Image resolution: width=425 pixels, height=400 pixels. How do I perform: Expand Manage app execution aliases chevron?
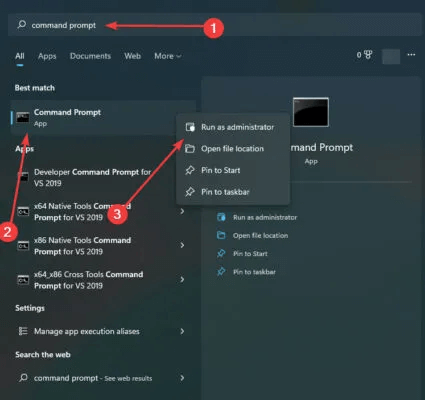click(x=182, y=331)
